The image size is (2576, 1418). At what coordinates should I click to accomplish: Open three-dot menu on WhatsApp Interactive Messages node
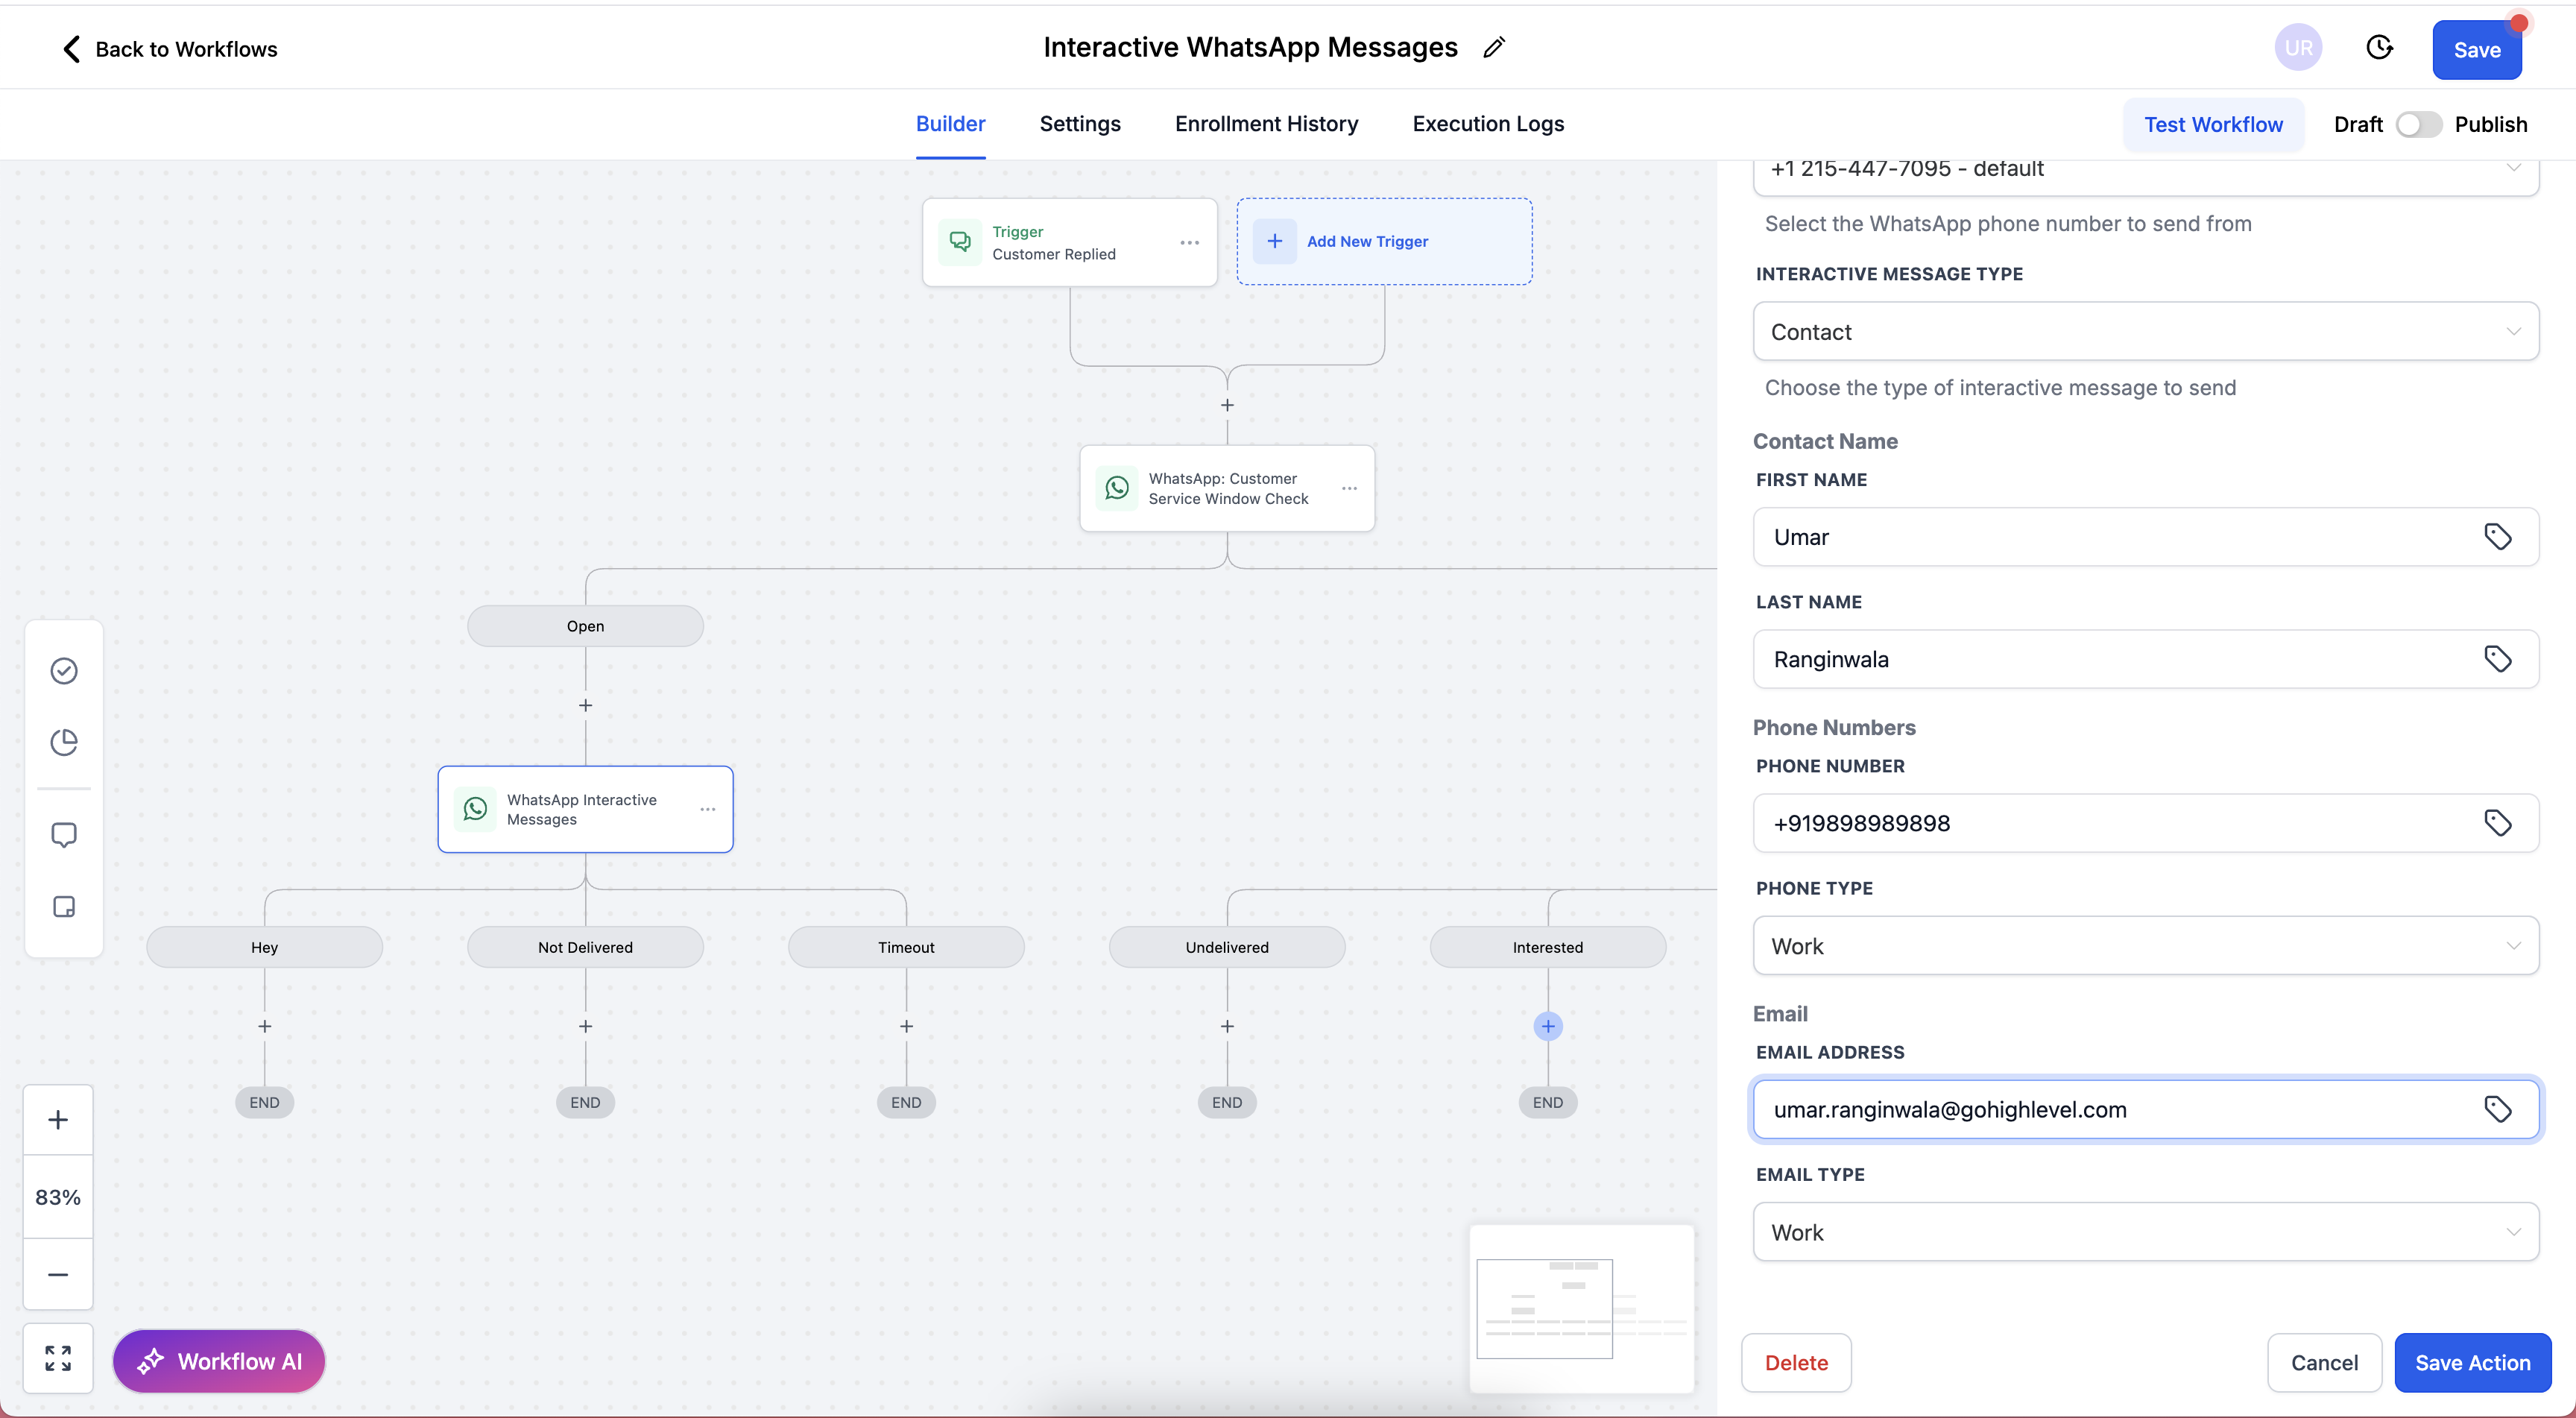pos(708,809)
